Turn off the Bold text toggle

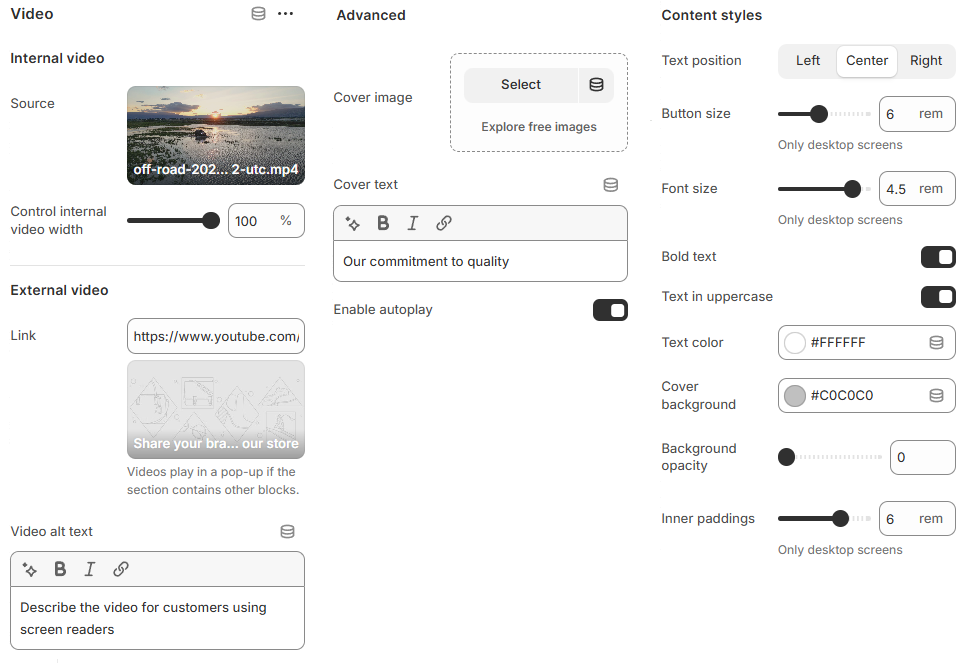tap(937, 257)
